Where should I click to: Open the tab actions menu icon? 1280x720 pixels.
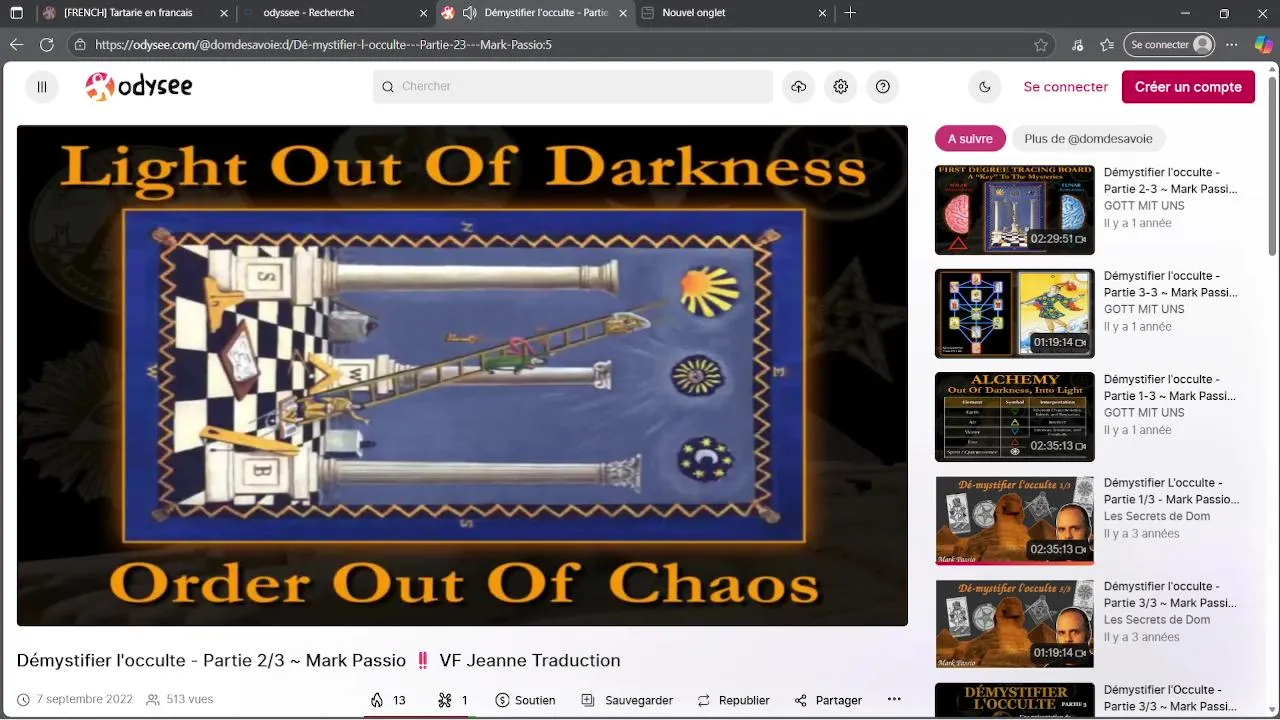coord(16,13)
